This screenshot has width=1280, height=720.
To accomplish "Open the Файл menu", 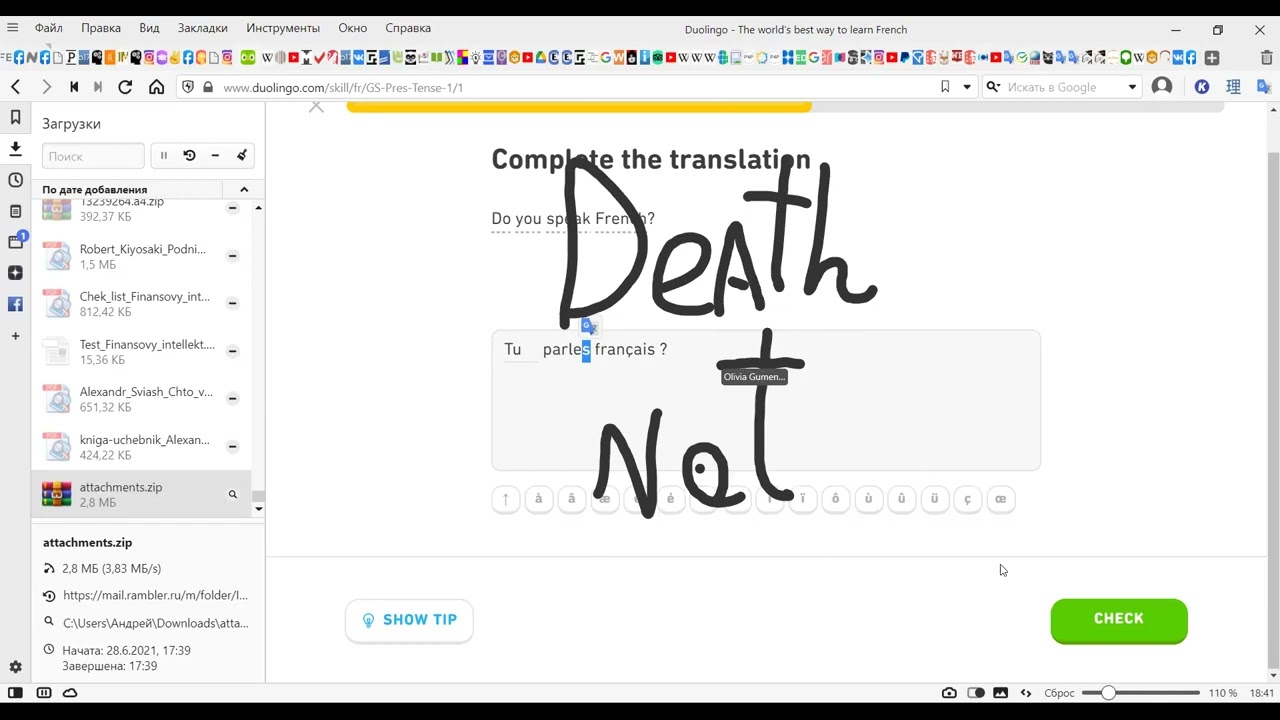I will coord(48,28).
